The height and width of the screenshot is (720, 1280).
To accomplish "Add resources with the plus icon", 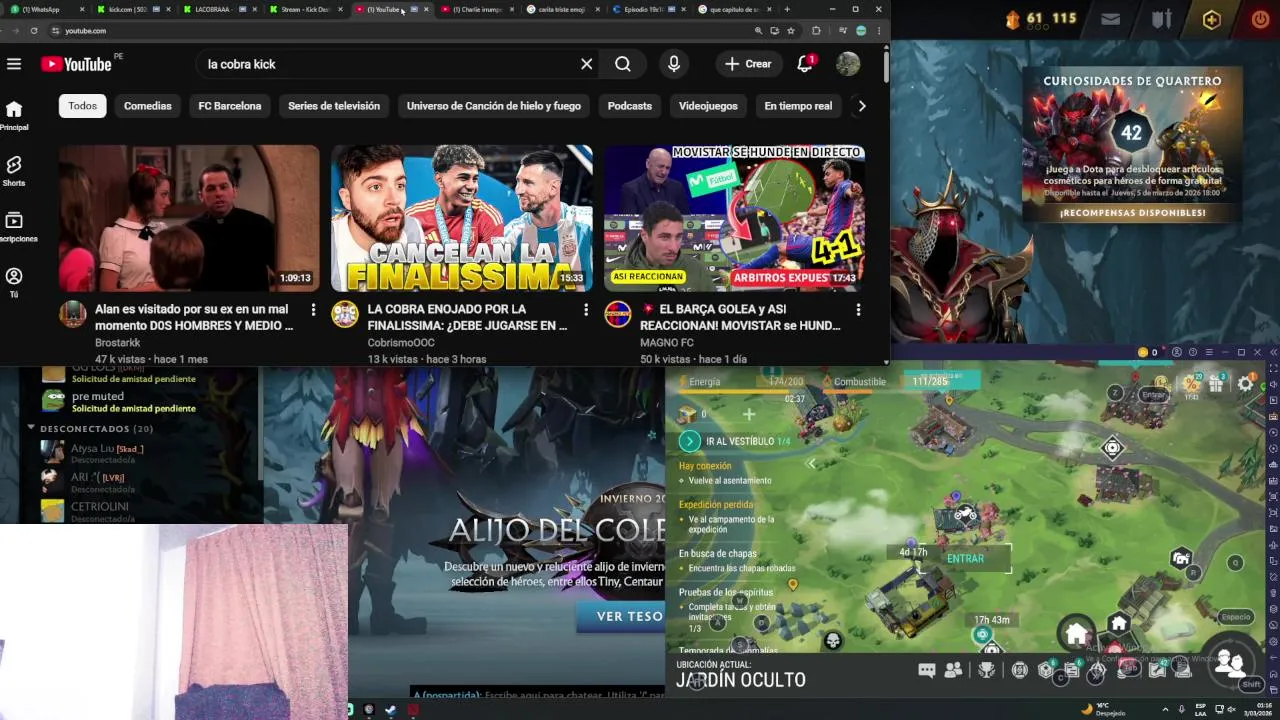I will click(x=748, y=414).
